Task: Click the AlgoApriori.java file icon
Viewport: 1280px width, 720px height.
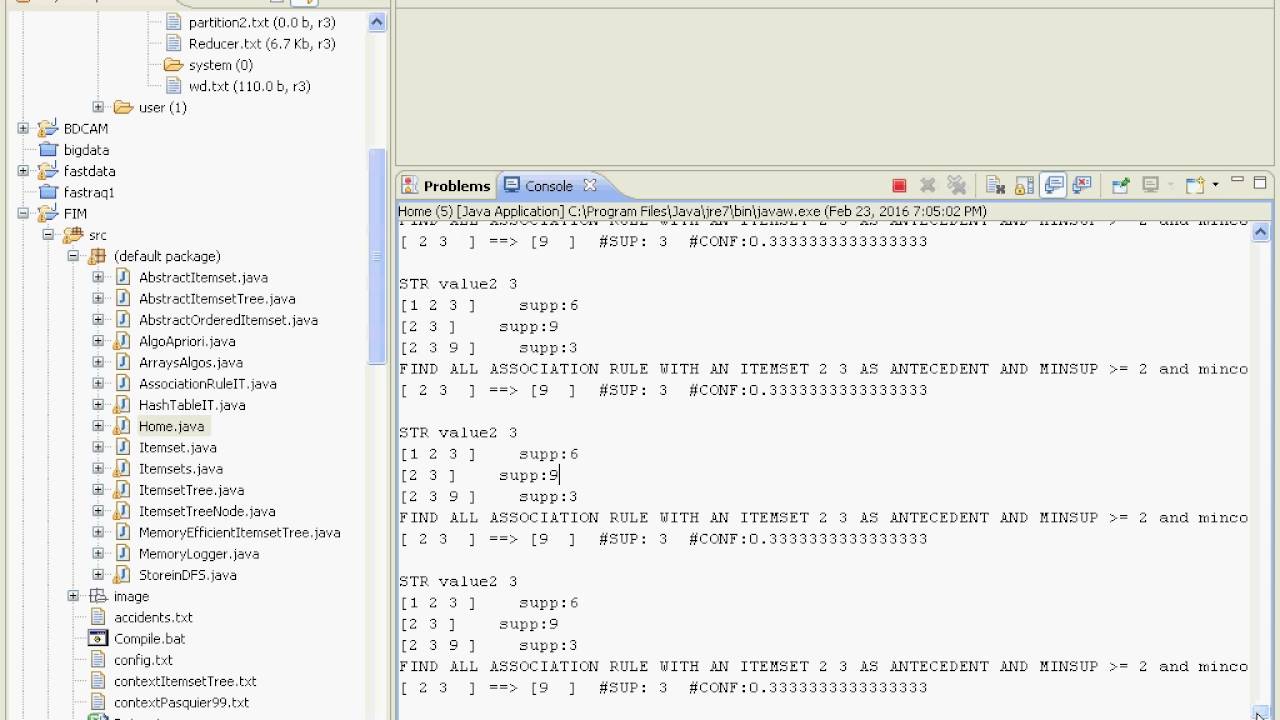Action: (x=122, y=341)
